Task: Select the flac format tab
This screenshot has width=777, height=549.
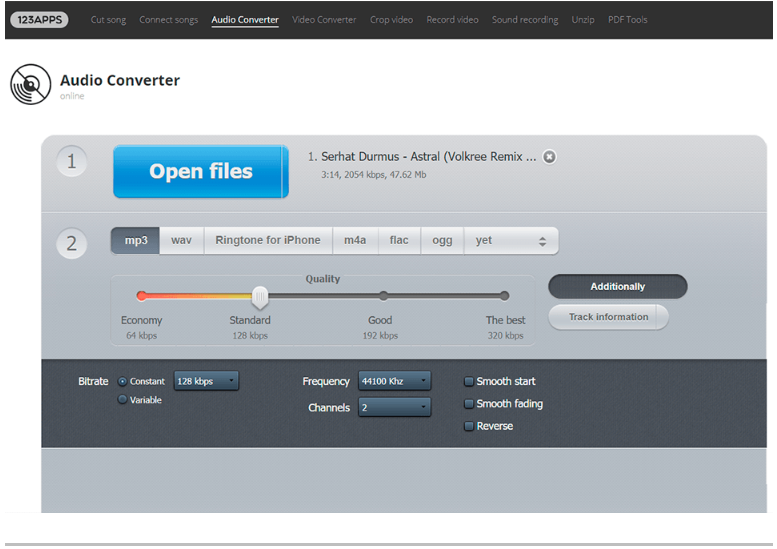Action: pos(399,240)
